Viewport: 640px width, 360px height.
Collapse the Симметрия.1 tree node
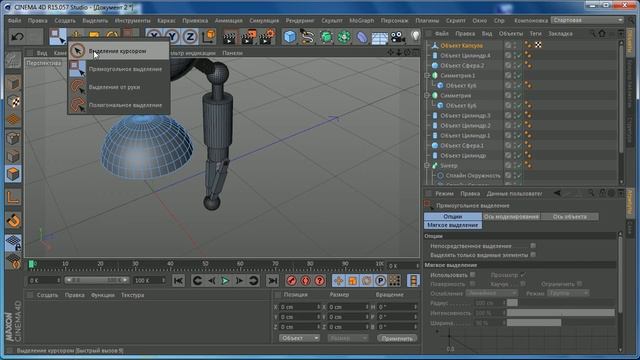click(427, 76)
